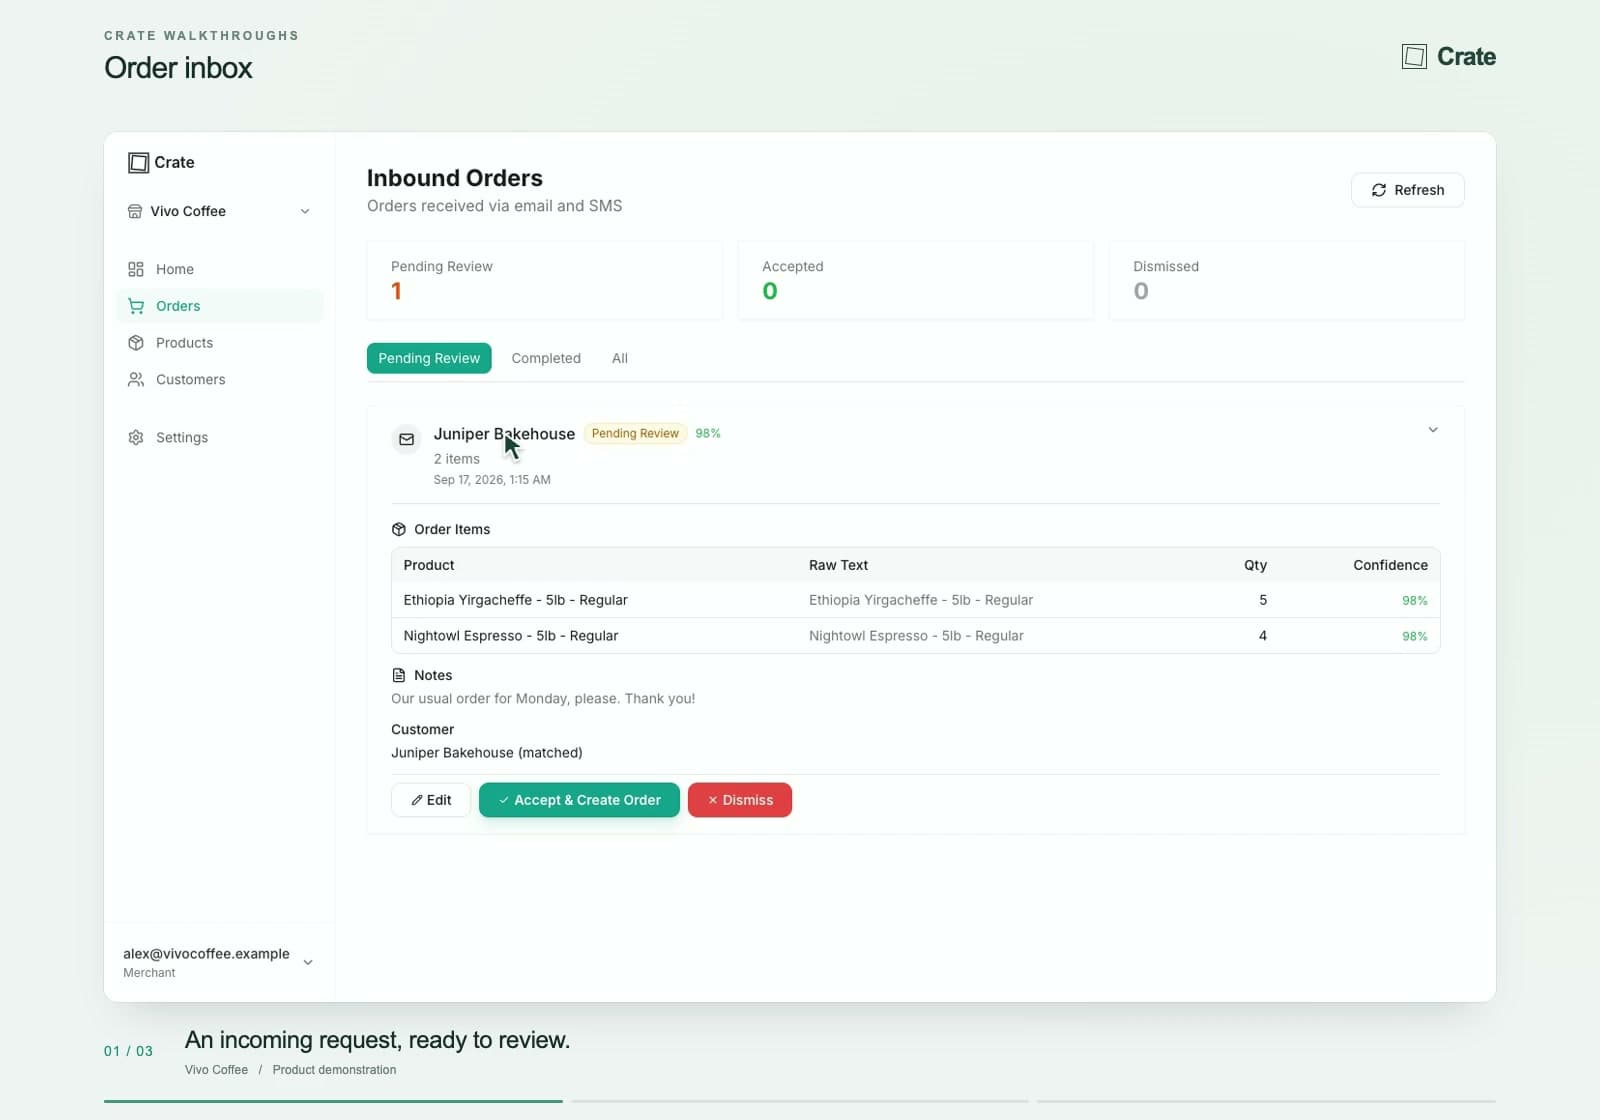Image resolution: width=1600 pixels, height=1120 pixels.
Task: Click the yellow Pending Review status badge
Action: pyautogui.click(x=635, y=433)
